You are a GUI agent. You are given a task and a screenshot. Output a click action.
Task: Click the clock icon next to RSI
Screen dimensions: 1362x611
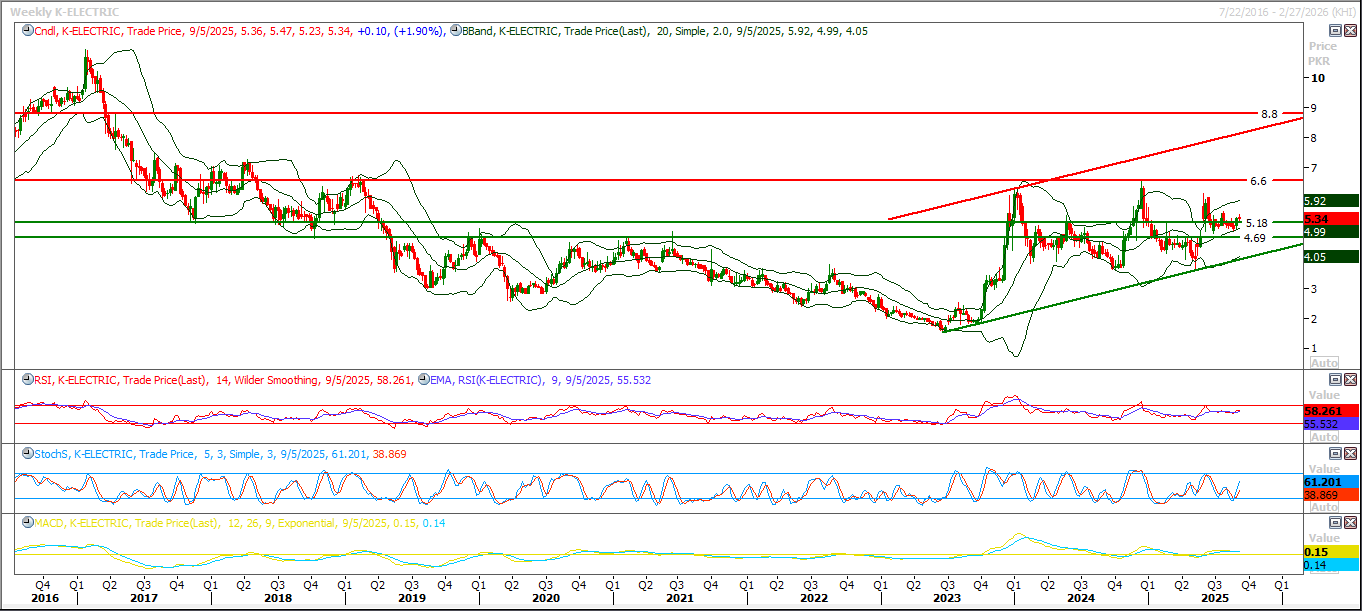pos(26,380)
